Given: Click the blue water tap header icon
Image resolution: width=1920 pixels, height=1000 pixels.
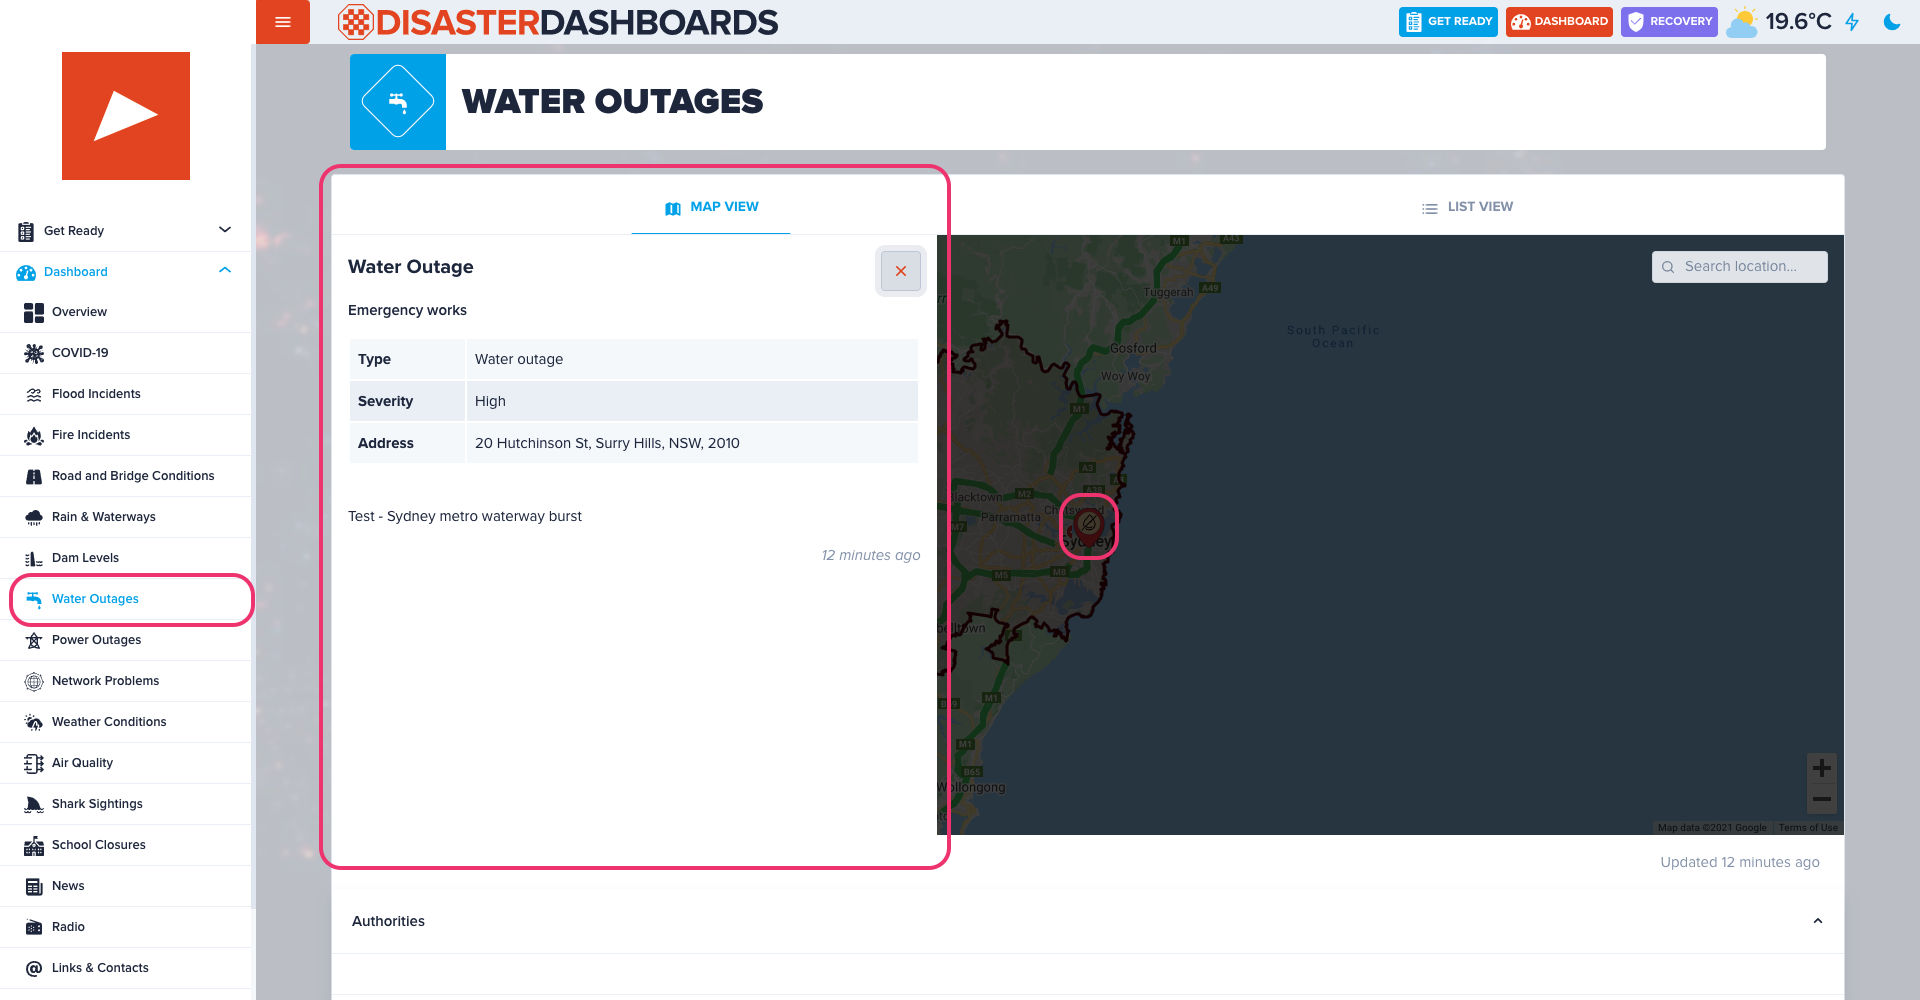Looking at the screenshot, I should tap(398, 102).
